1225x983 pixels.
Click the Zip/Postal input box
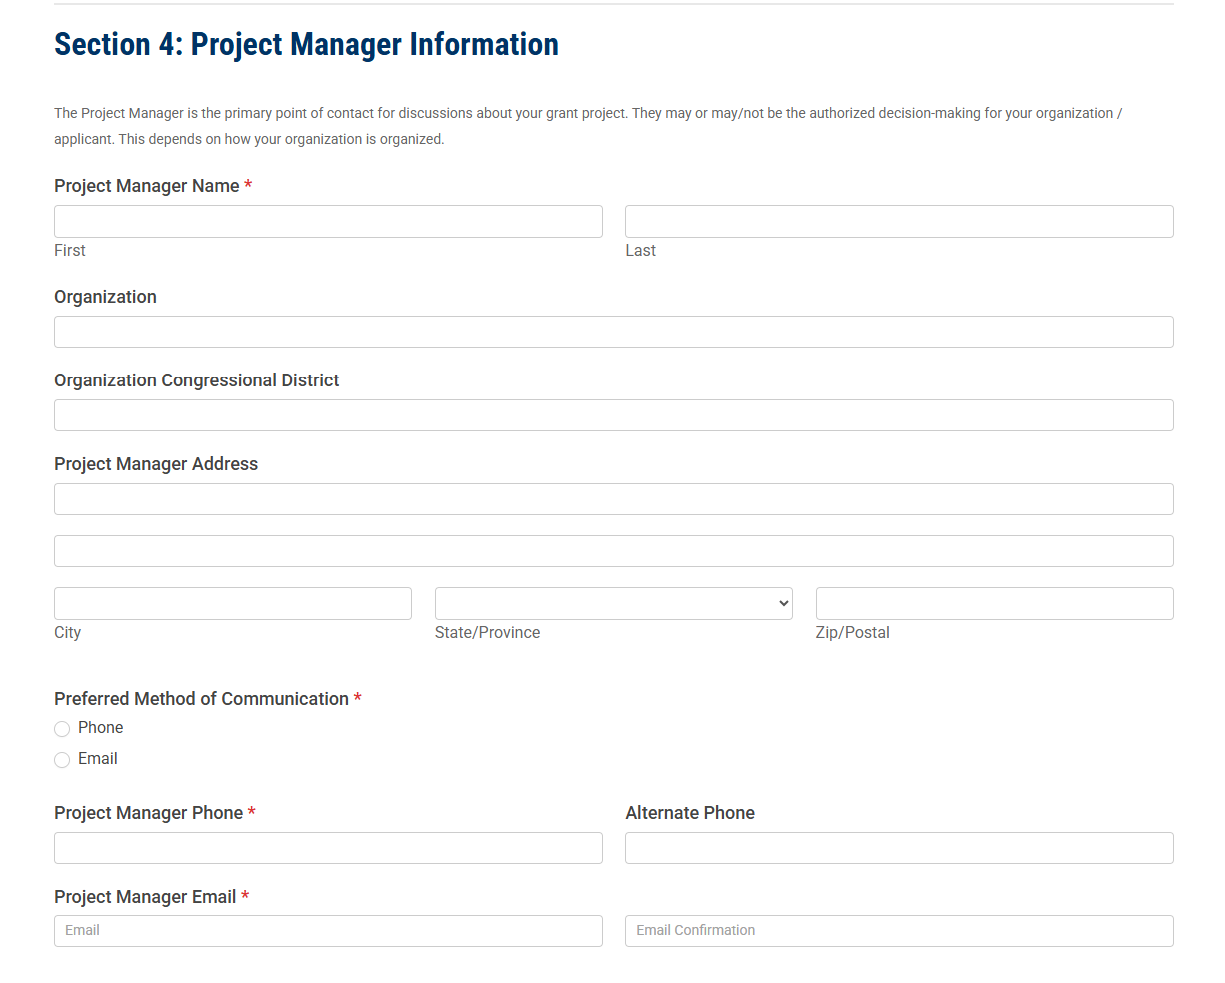coord(994,603)
